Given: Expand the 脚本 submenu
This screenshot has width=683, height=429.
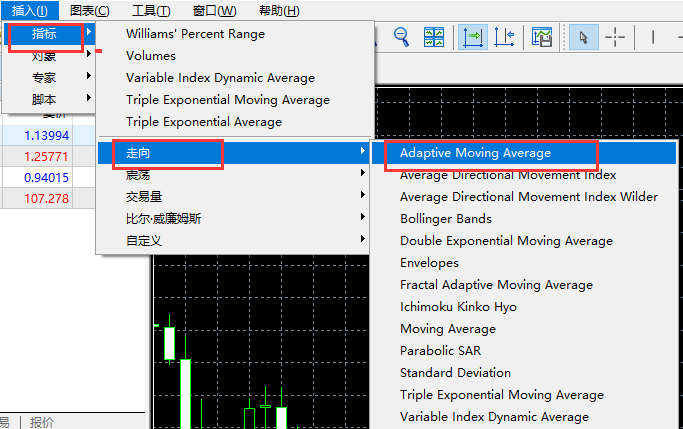Looking at the screenshot, I should click(50, 99).
